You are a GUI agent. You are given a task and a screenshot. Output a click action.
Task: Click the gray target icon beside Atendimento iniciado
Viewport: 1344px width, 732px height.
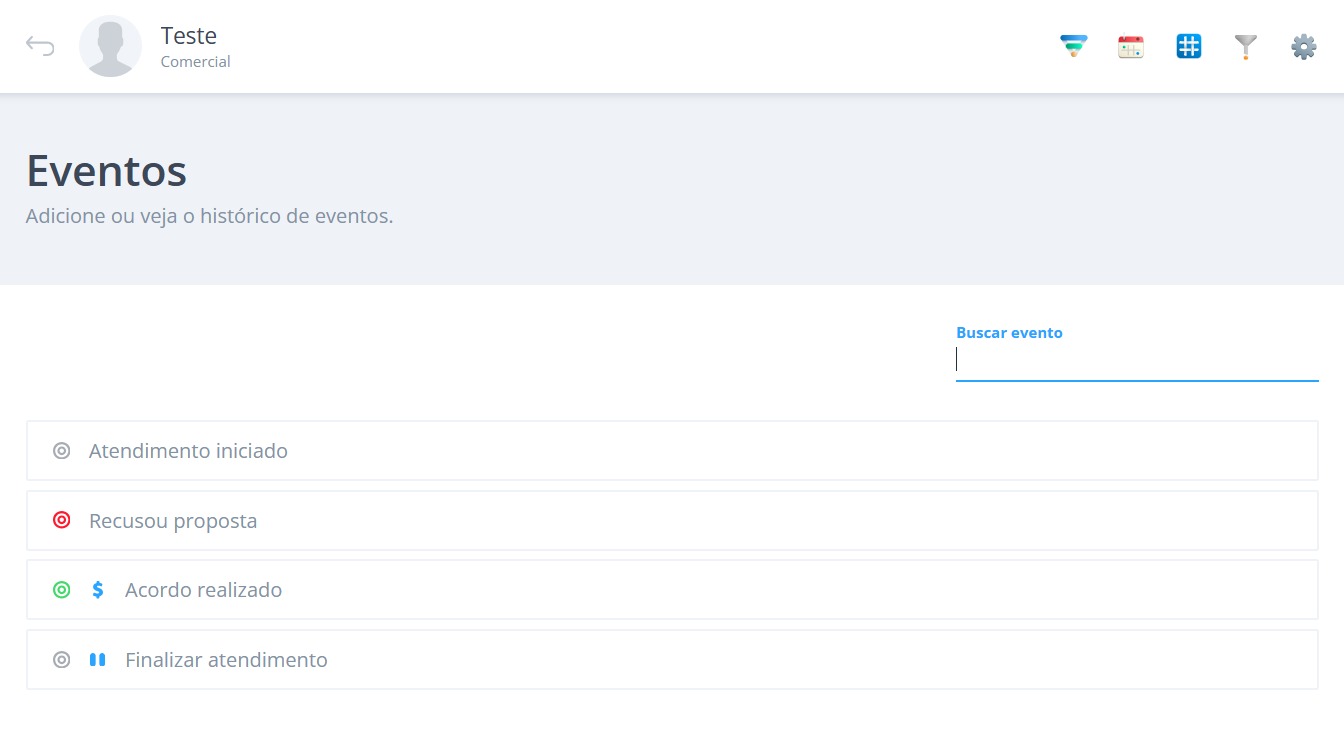pos(62,451)
